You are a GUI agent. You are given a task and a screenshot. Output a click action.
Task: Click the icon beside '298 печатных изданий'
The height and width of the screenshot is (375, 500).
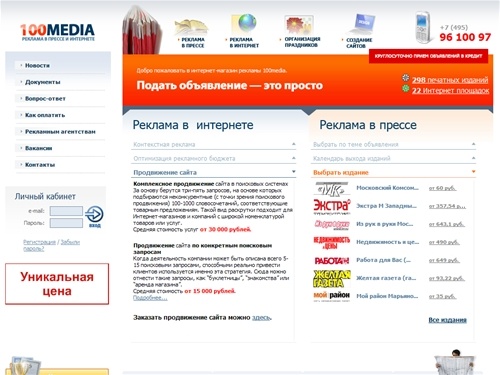tap(405, 78)
